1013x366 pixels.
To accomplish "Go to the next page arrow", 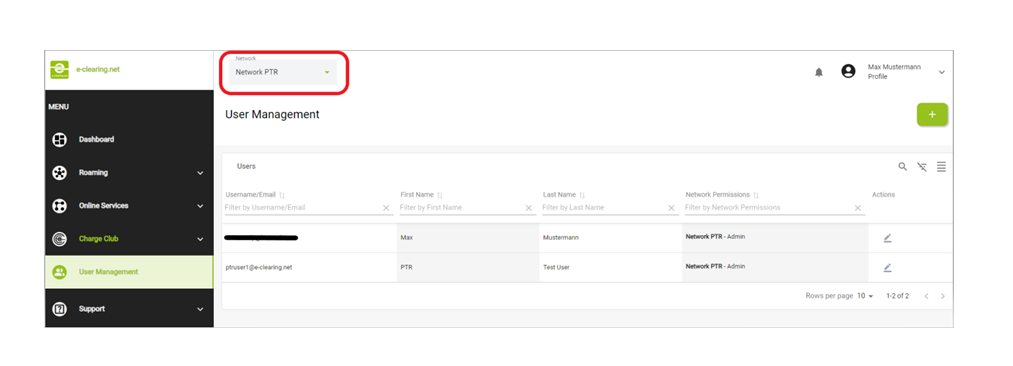I will point(943,296).
